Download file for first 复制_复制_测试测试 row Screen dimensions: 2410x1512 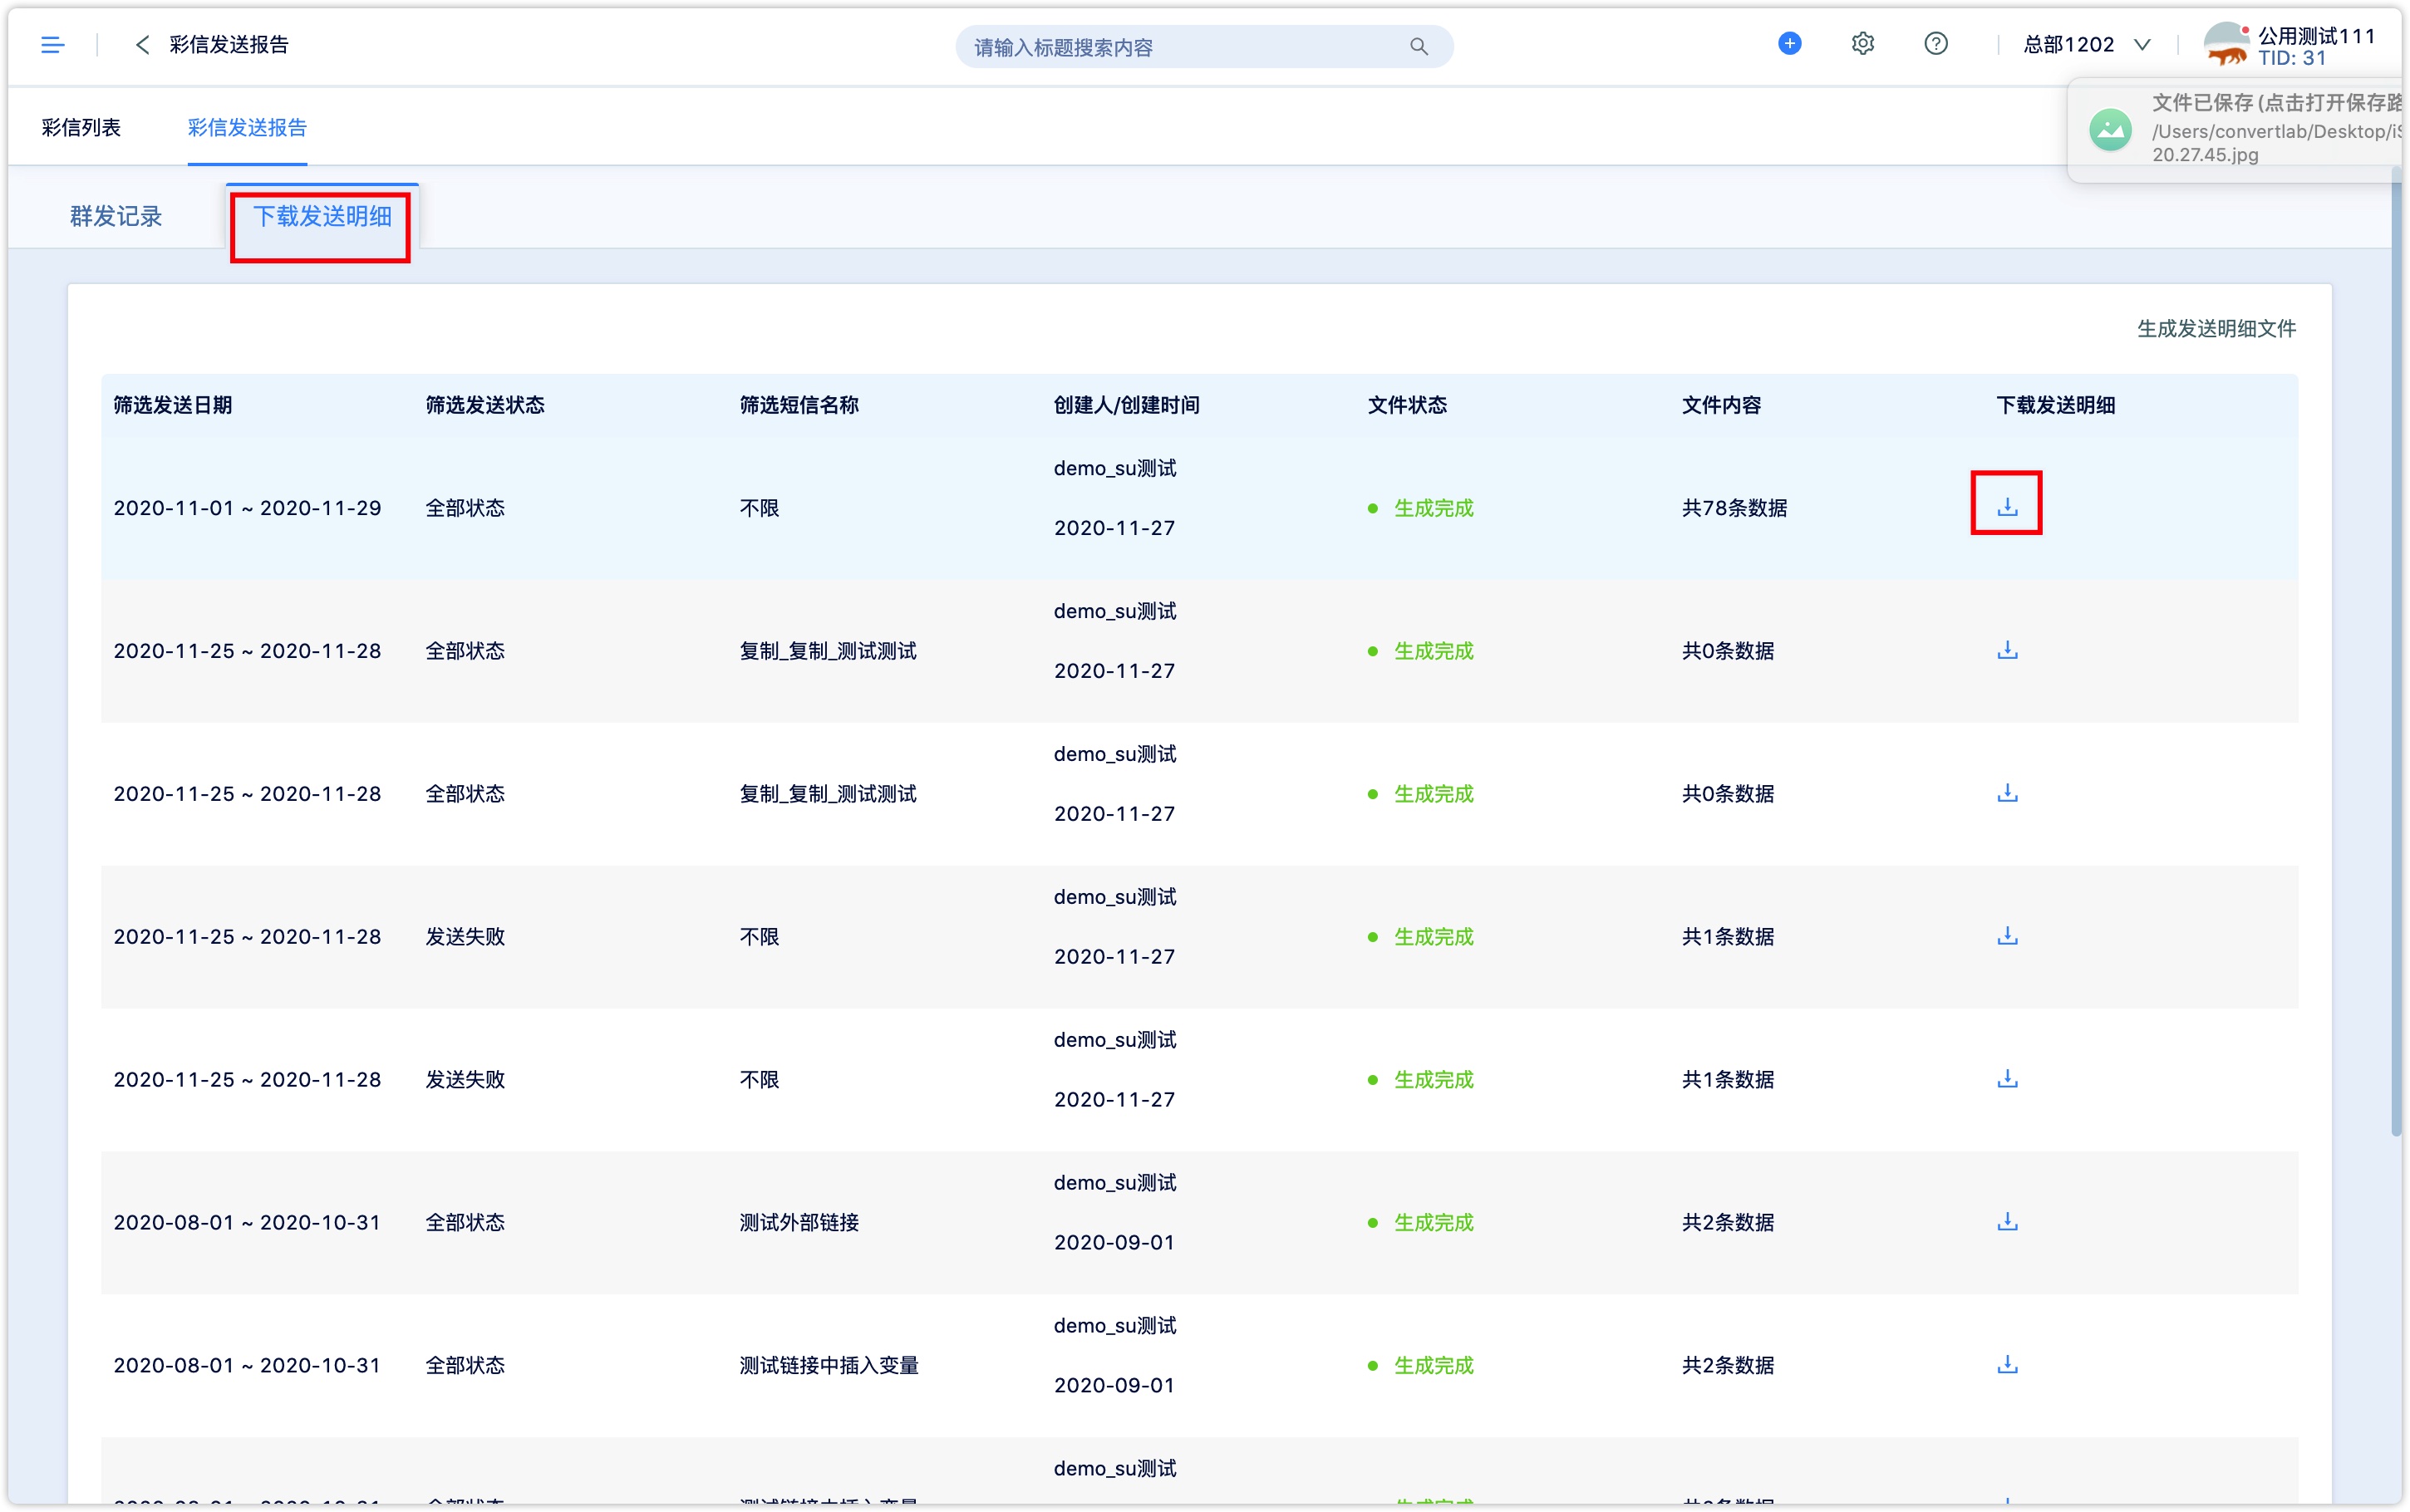(x=2006, y=651)
